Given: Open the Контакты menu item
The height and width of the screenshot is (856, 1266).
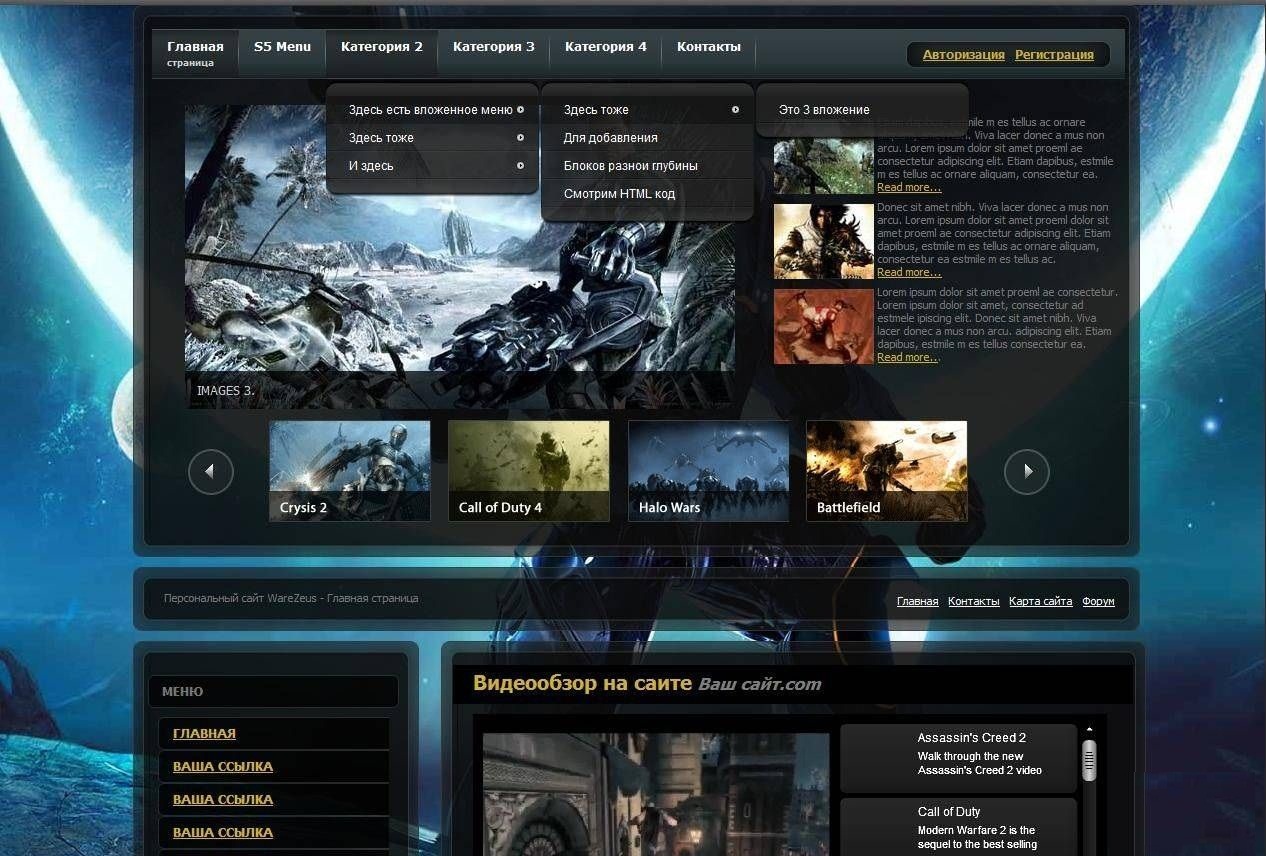Looking at the screenshot, I should pos(709,47).
